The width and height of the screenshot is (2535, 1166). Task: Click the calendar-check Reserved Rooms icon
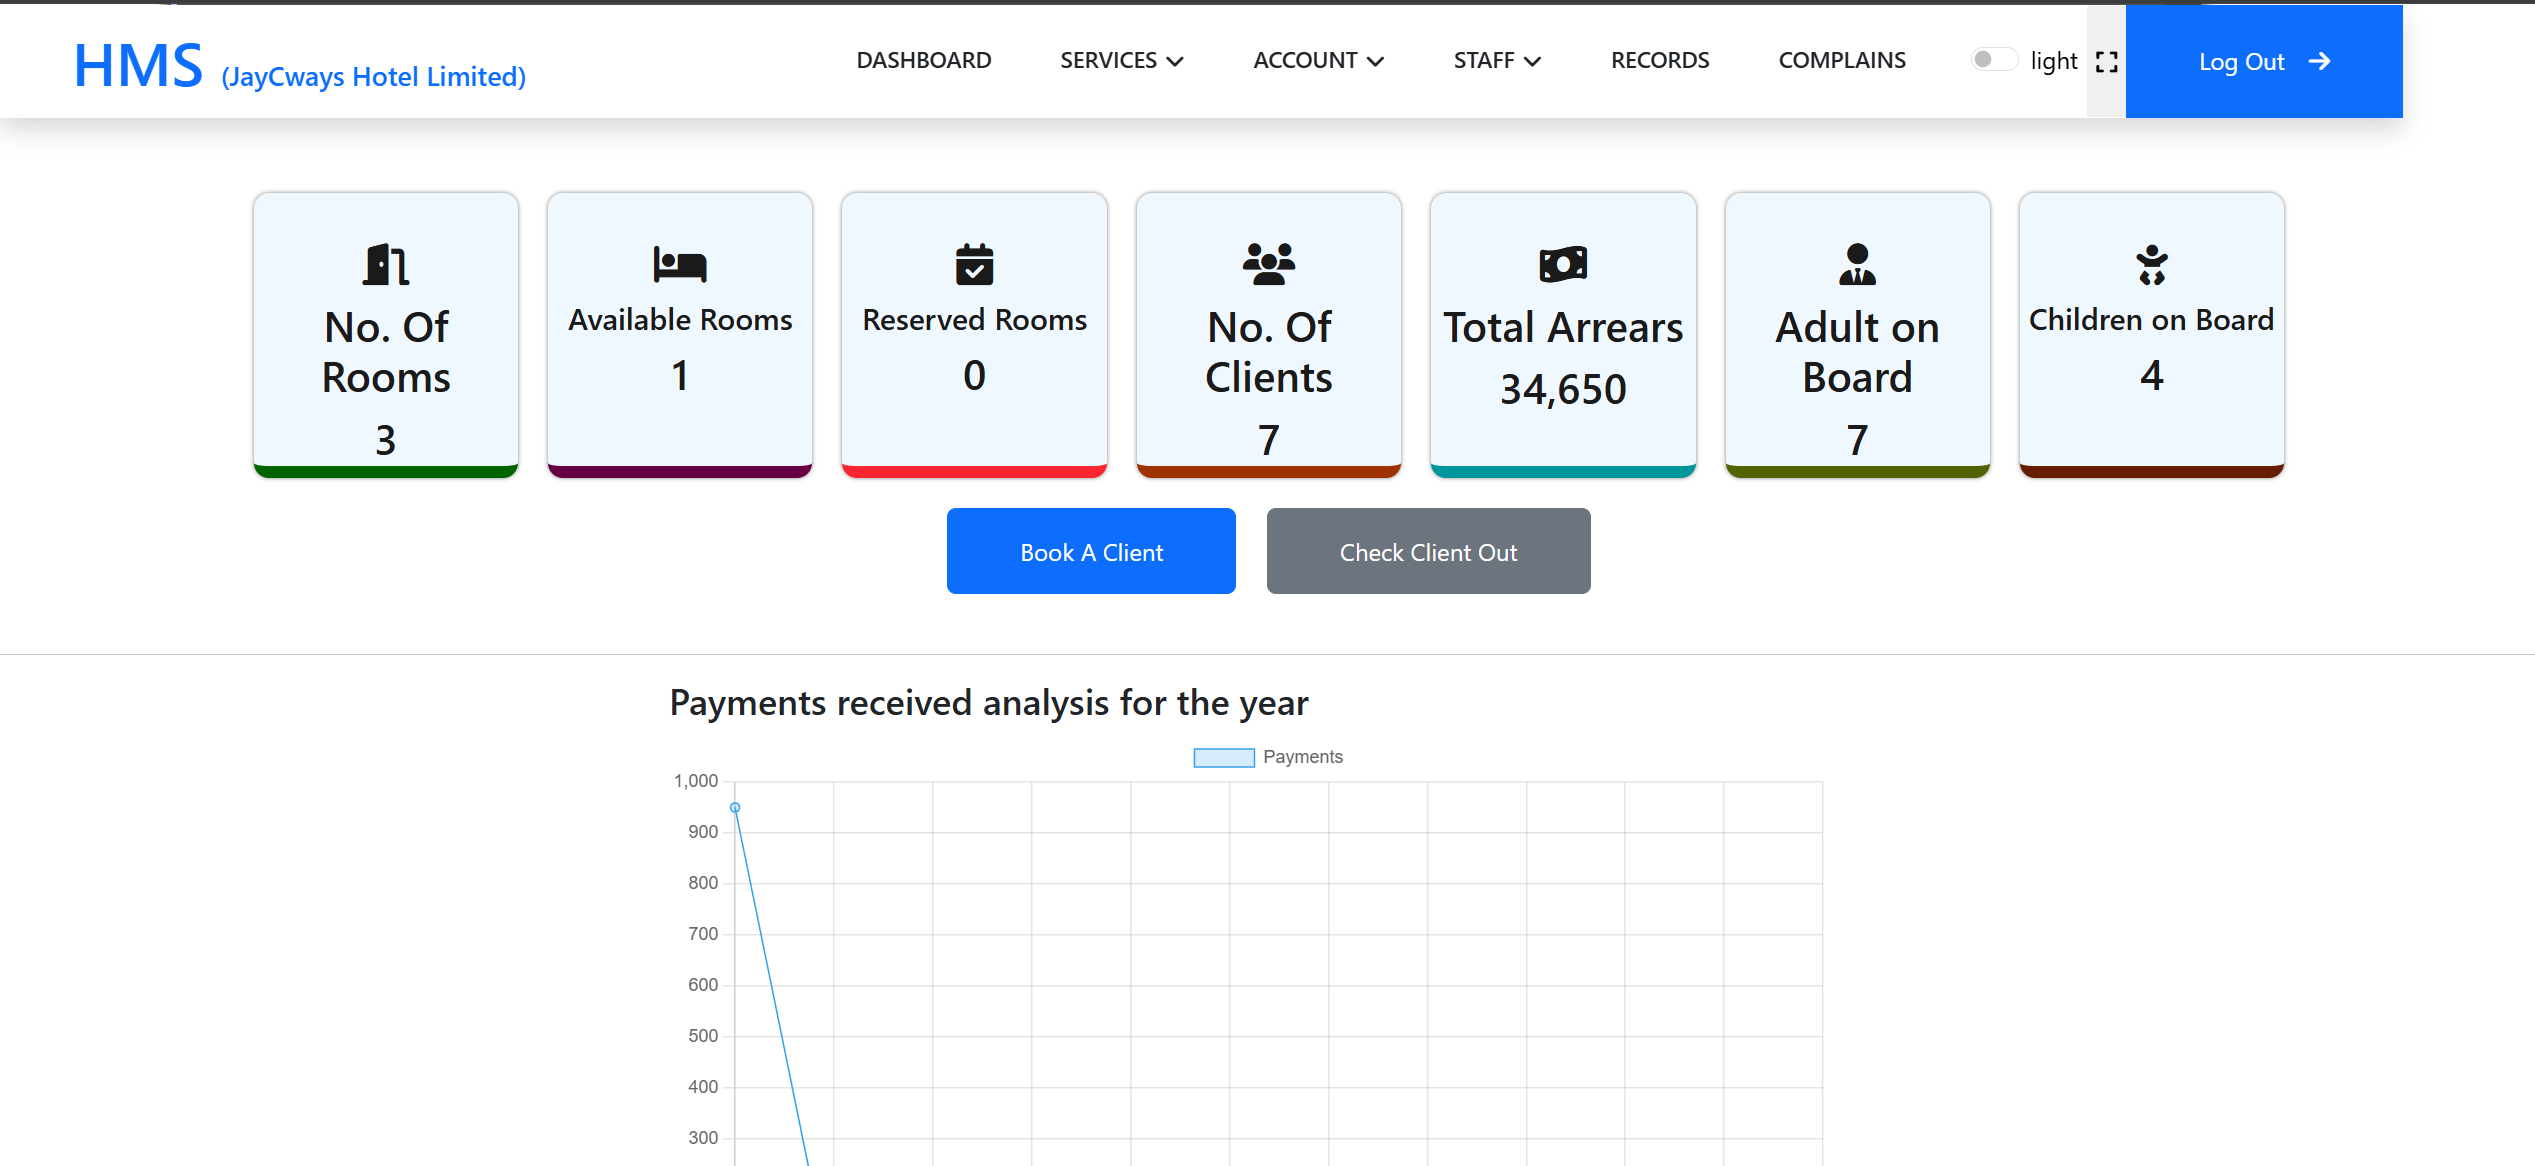(x=974, y=265)
